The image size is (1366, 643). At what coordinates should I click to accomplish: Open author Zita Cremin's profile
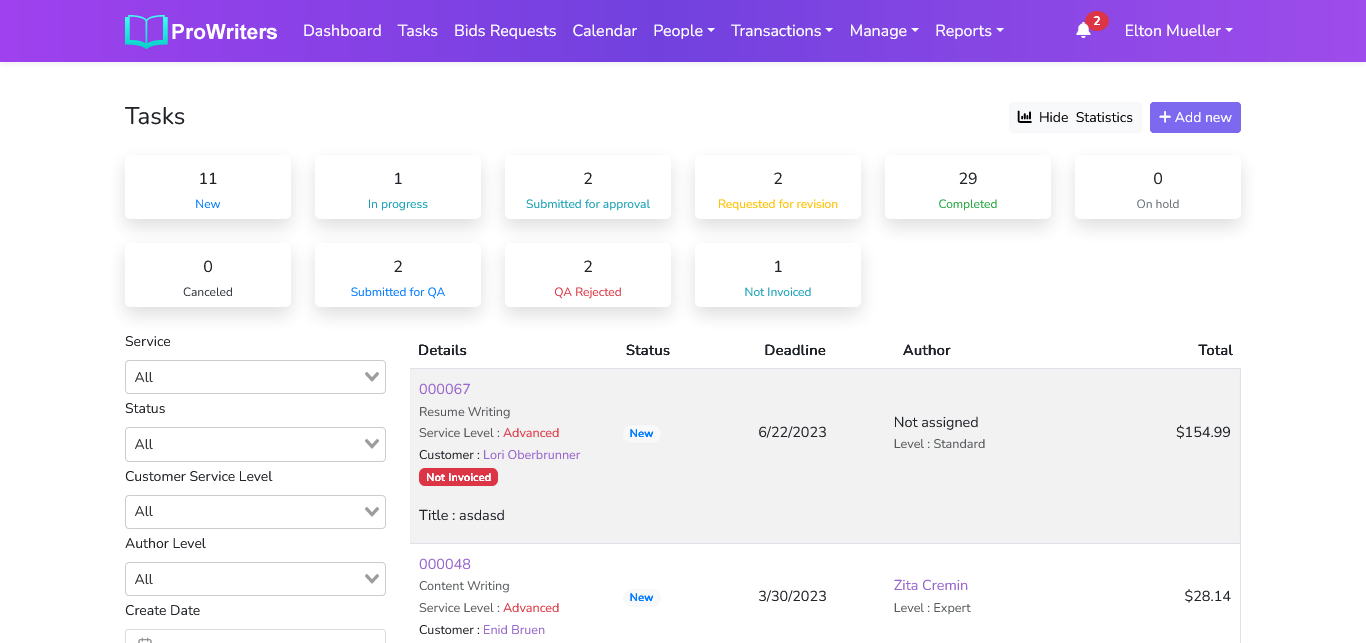pyautogui.click(x=930, y=585)
